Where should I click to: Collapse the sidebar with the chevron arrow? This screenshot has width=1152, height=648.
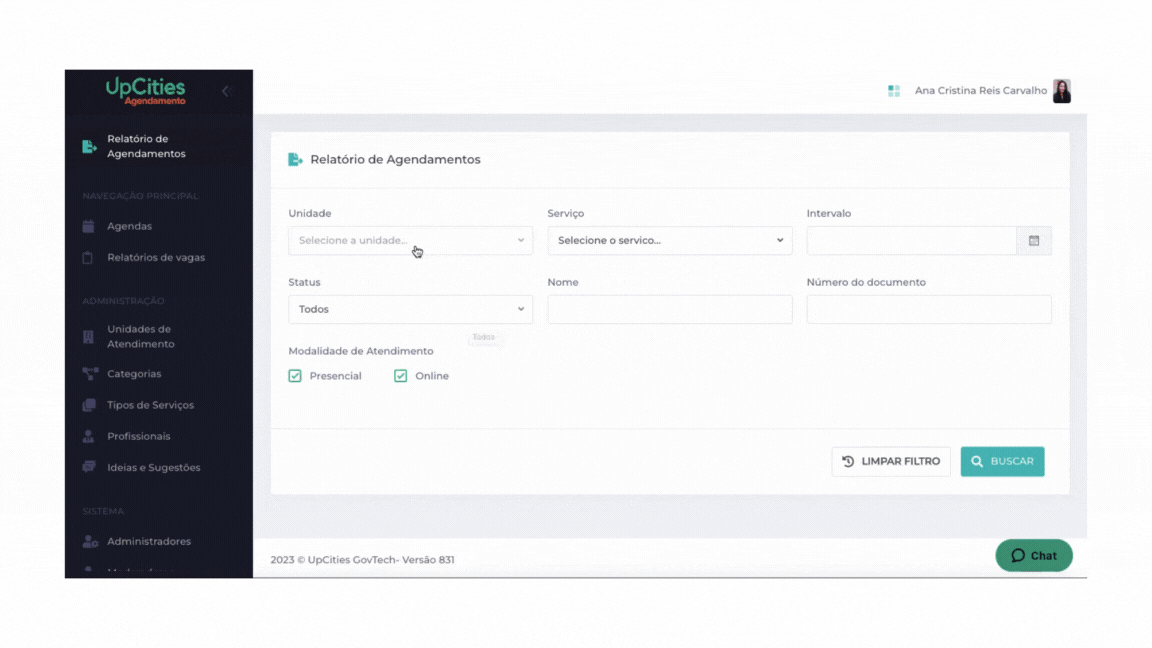(x=226, y=91)
